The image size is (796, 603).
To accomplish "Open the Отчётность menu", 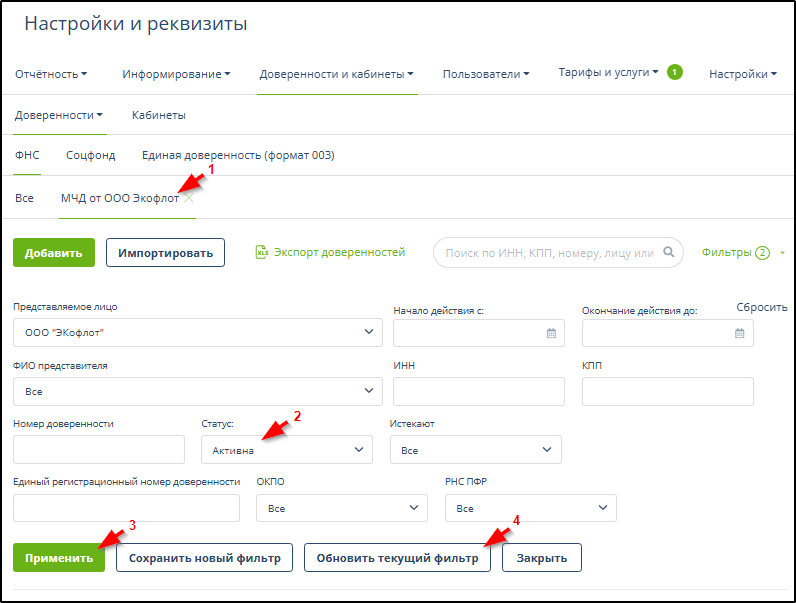I will 51,74.
